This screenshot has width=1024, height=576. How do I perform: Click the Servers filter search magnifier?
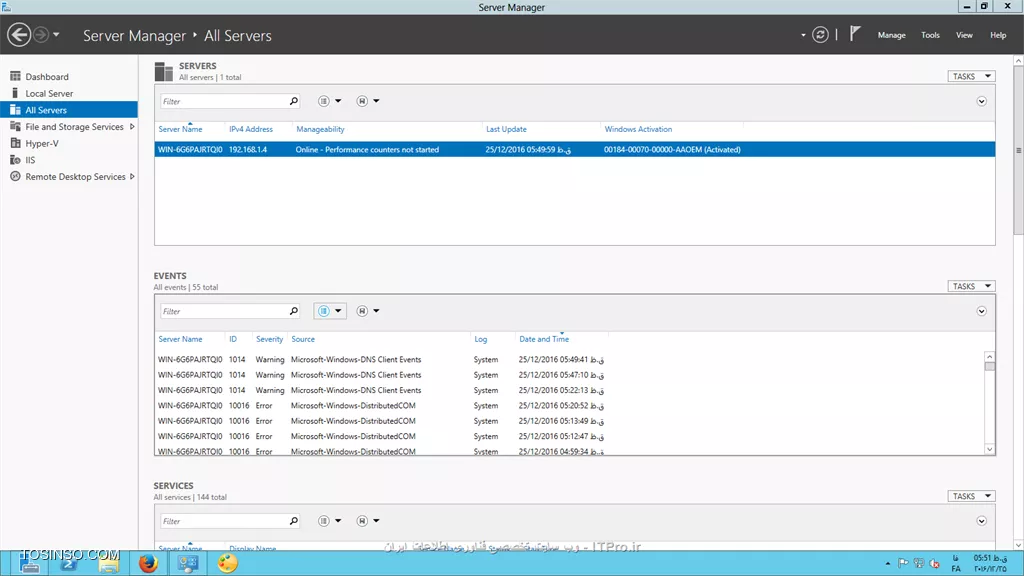pos(294,101)
